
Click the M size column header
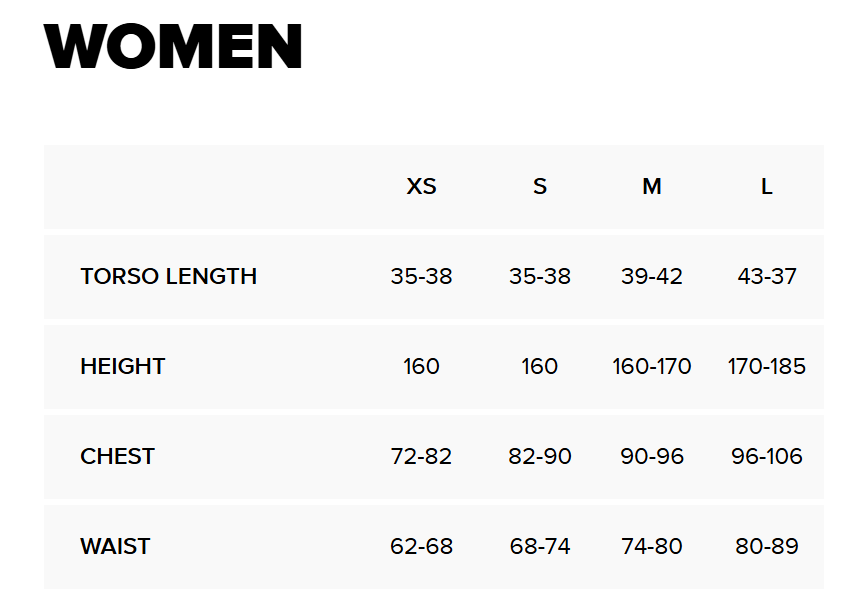(652, 187)
